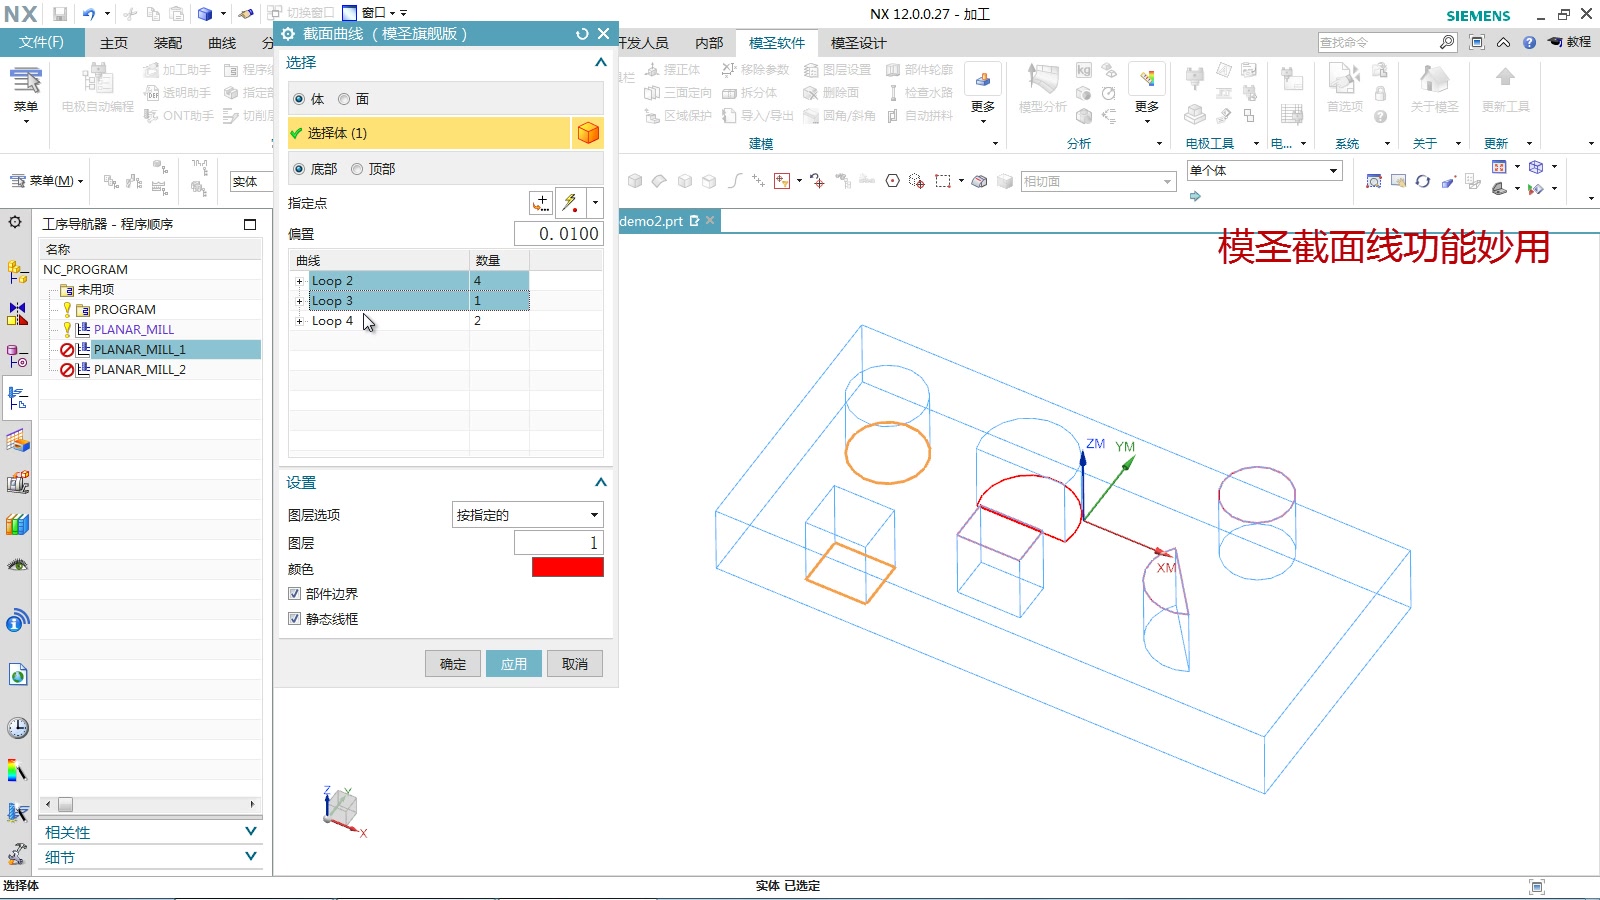
Task: Click the 选择体 (1) selection bar
Action: tap(429, 133)
